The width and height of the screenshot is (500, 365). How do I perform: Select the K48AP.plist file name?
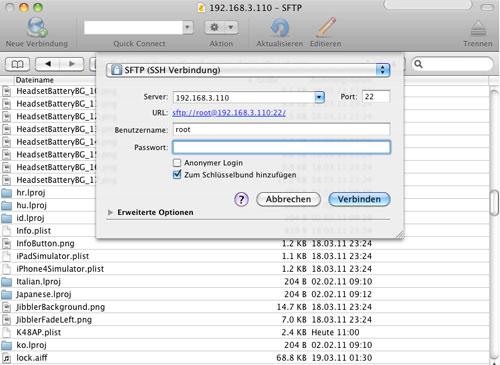pos(39,332)
